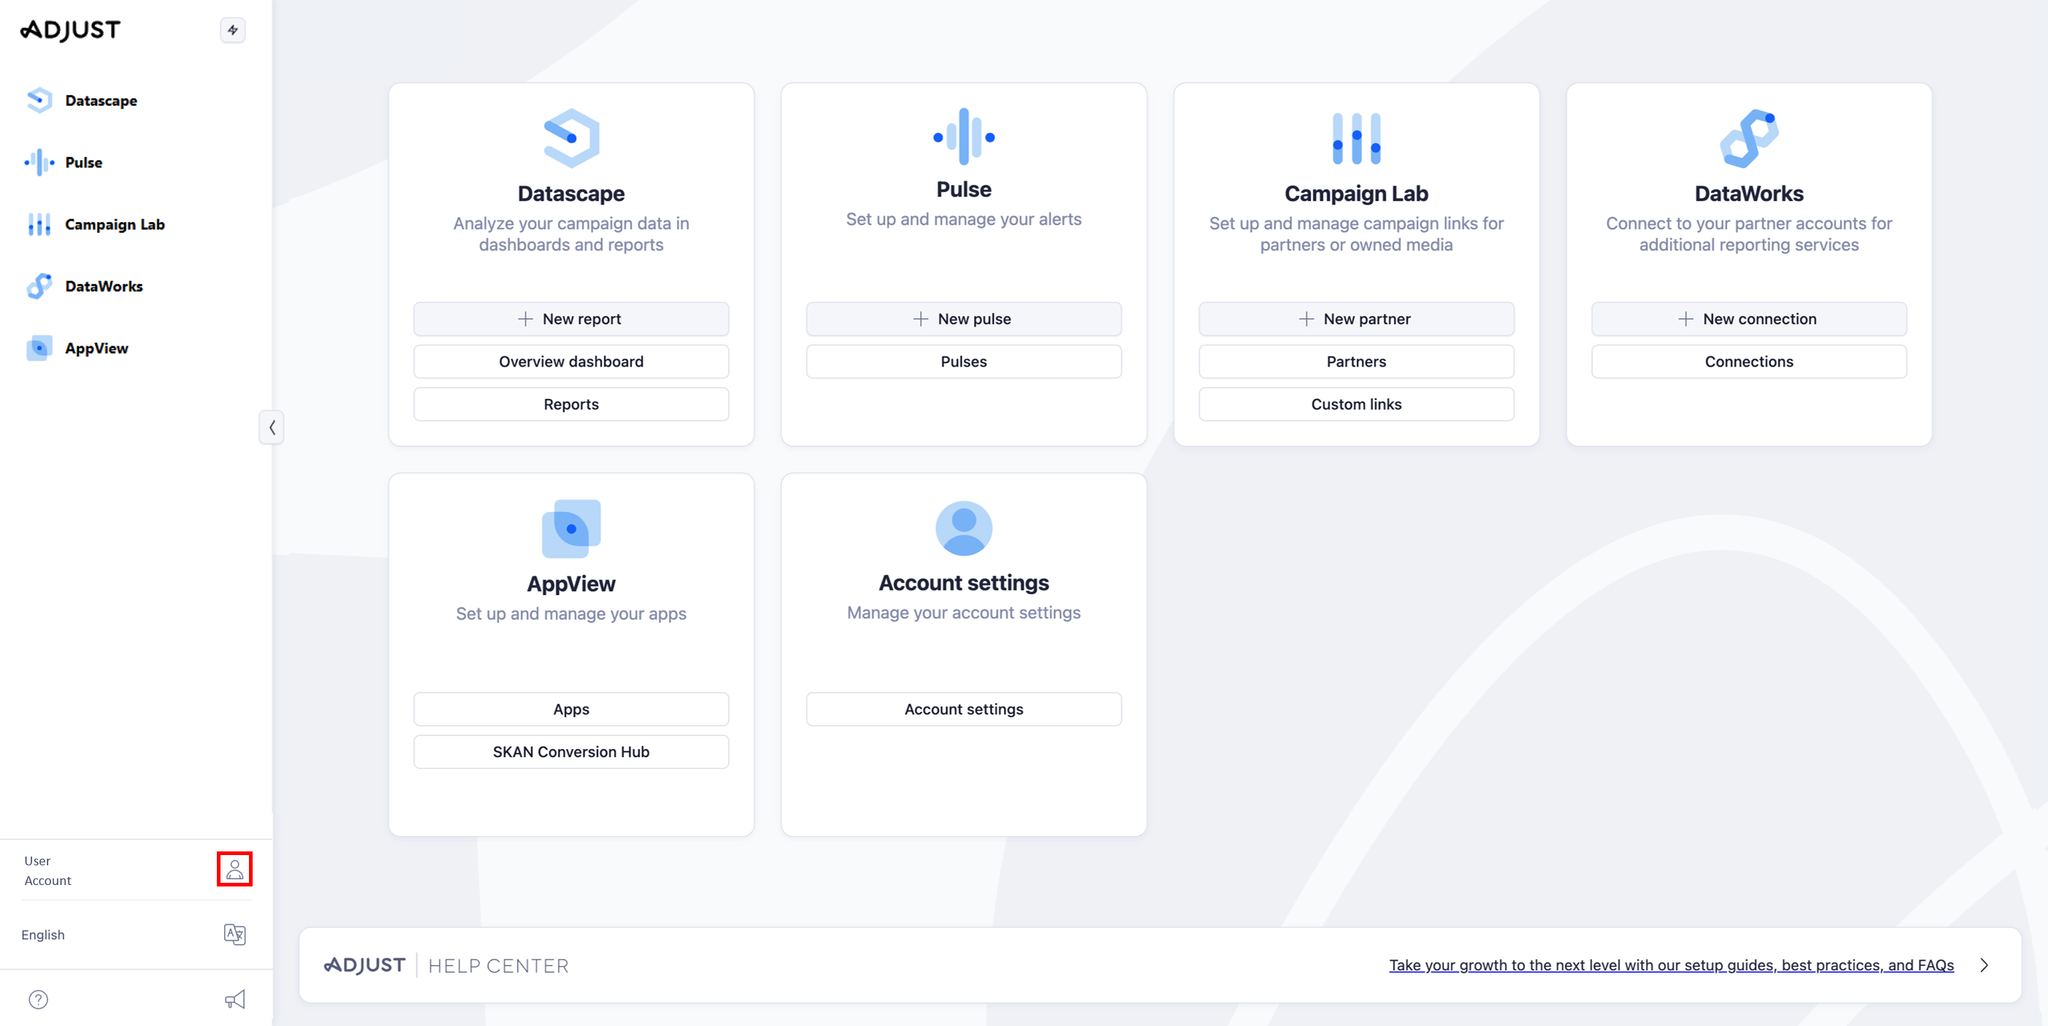Click the DataWorks card link icon

pos(1749,138)
